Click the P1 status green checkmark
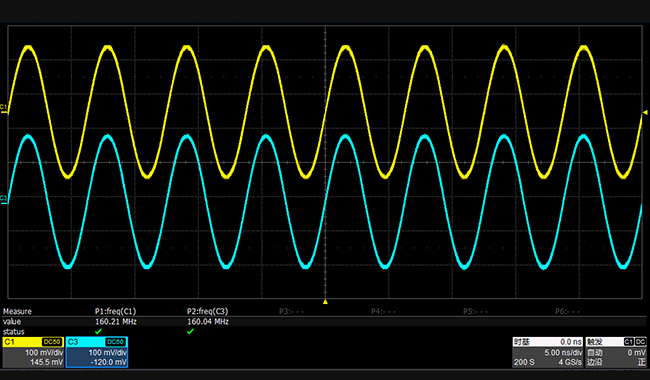 click(x=98, y=332)
